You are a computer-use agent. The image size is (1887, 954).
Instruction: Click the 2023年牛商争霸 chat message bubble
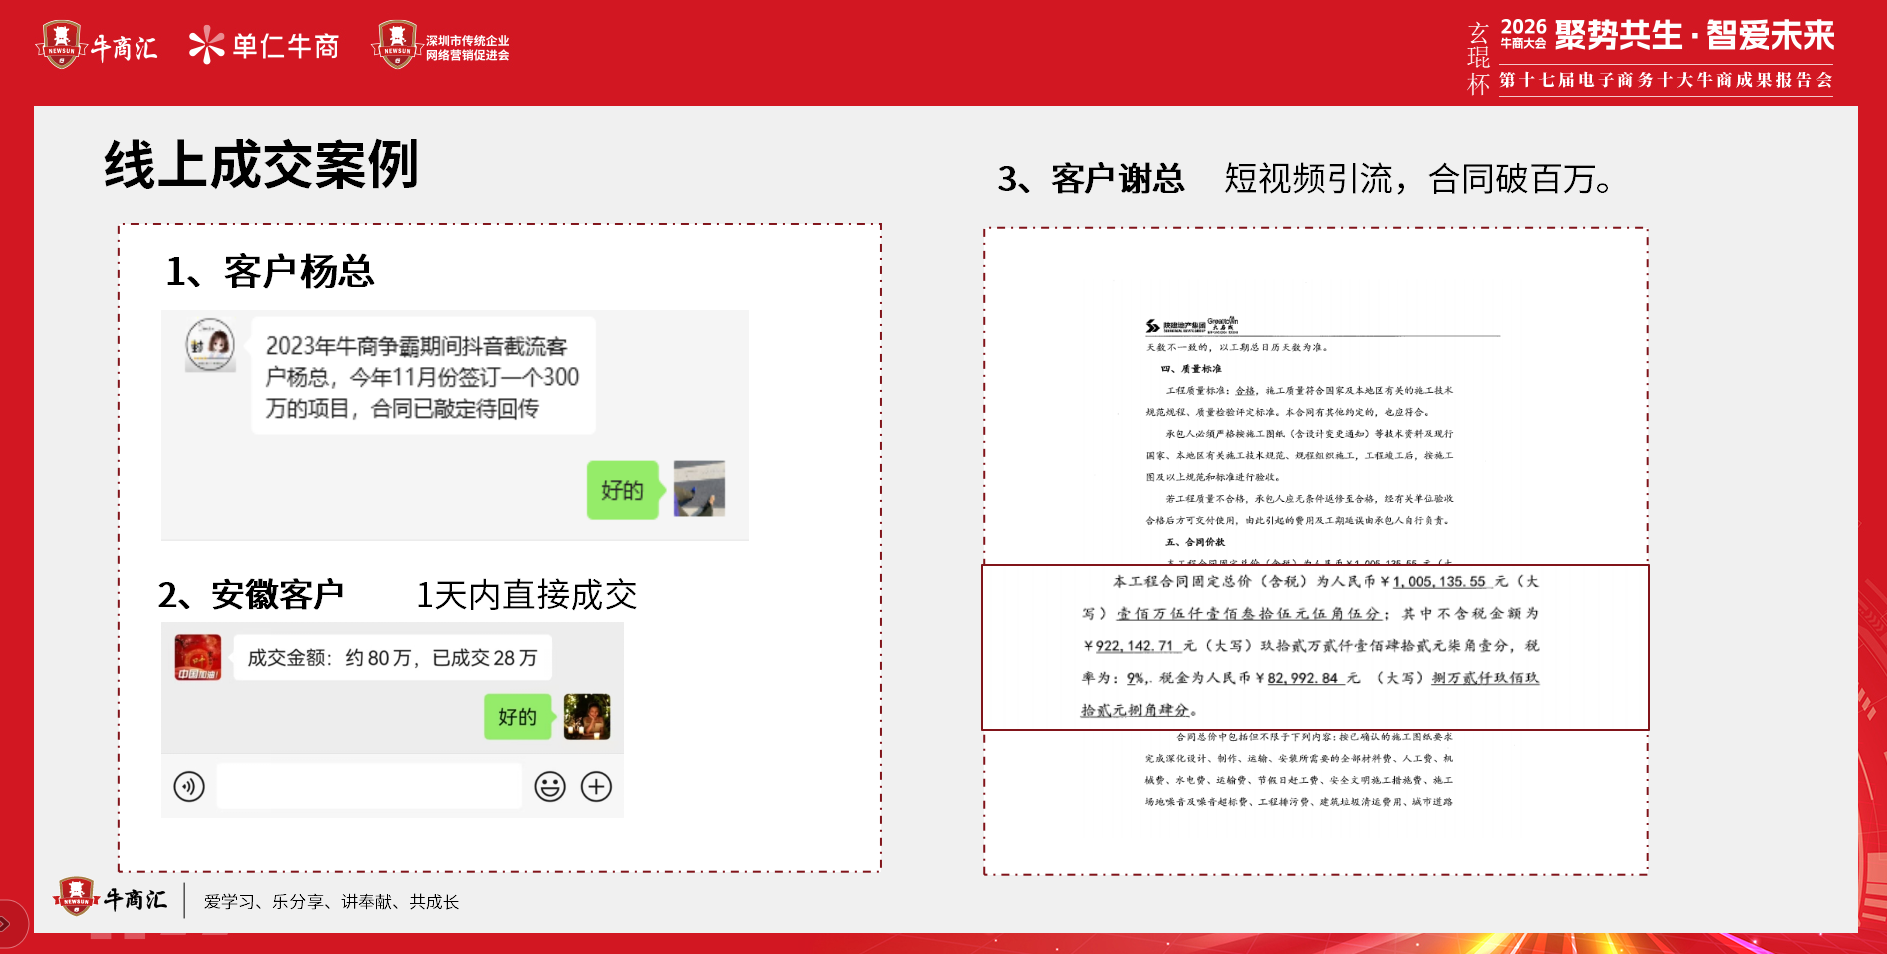pos(423,376)
